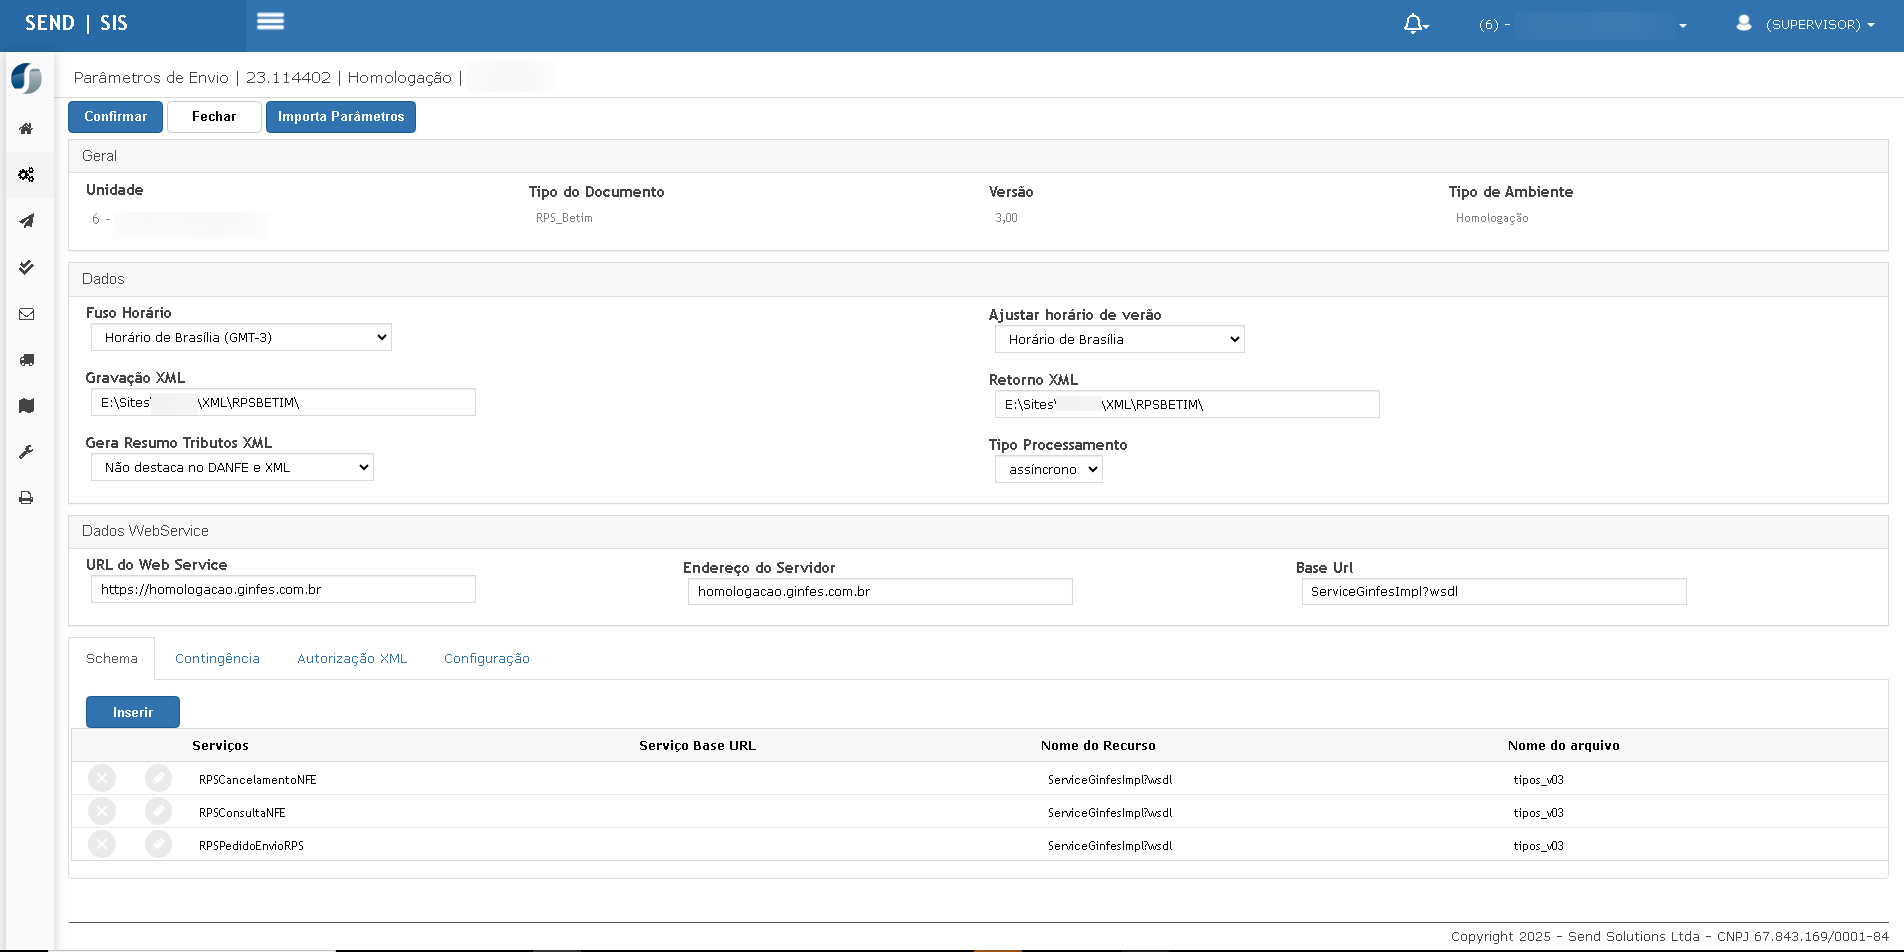
Task: Click the Retorno XML path field
Action: [x=1187, y=404]
